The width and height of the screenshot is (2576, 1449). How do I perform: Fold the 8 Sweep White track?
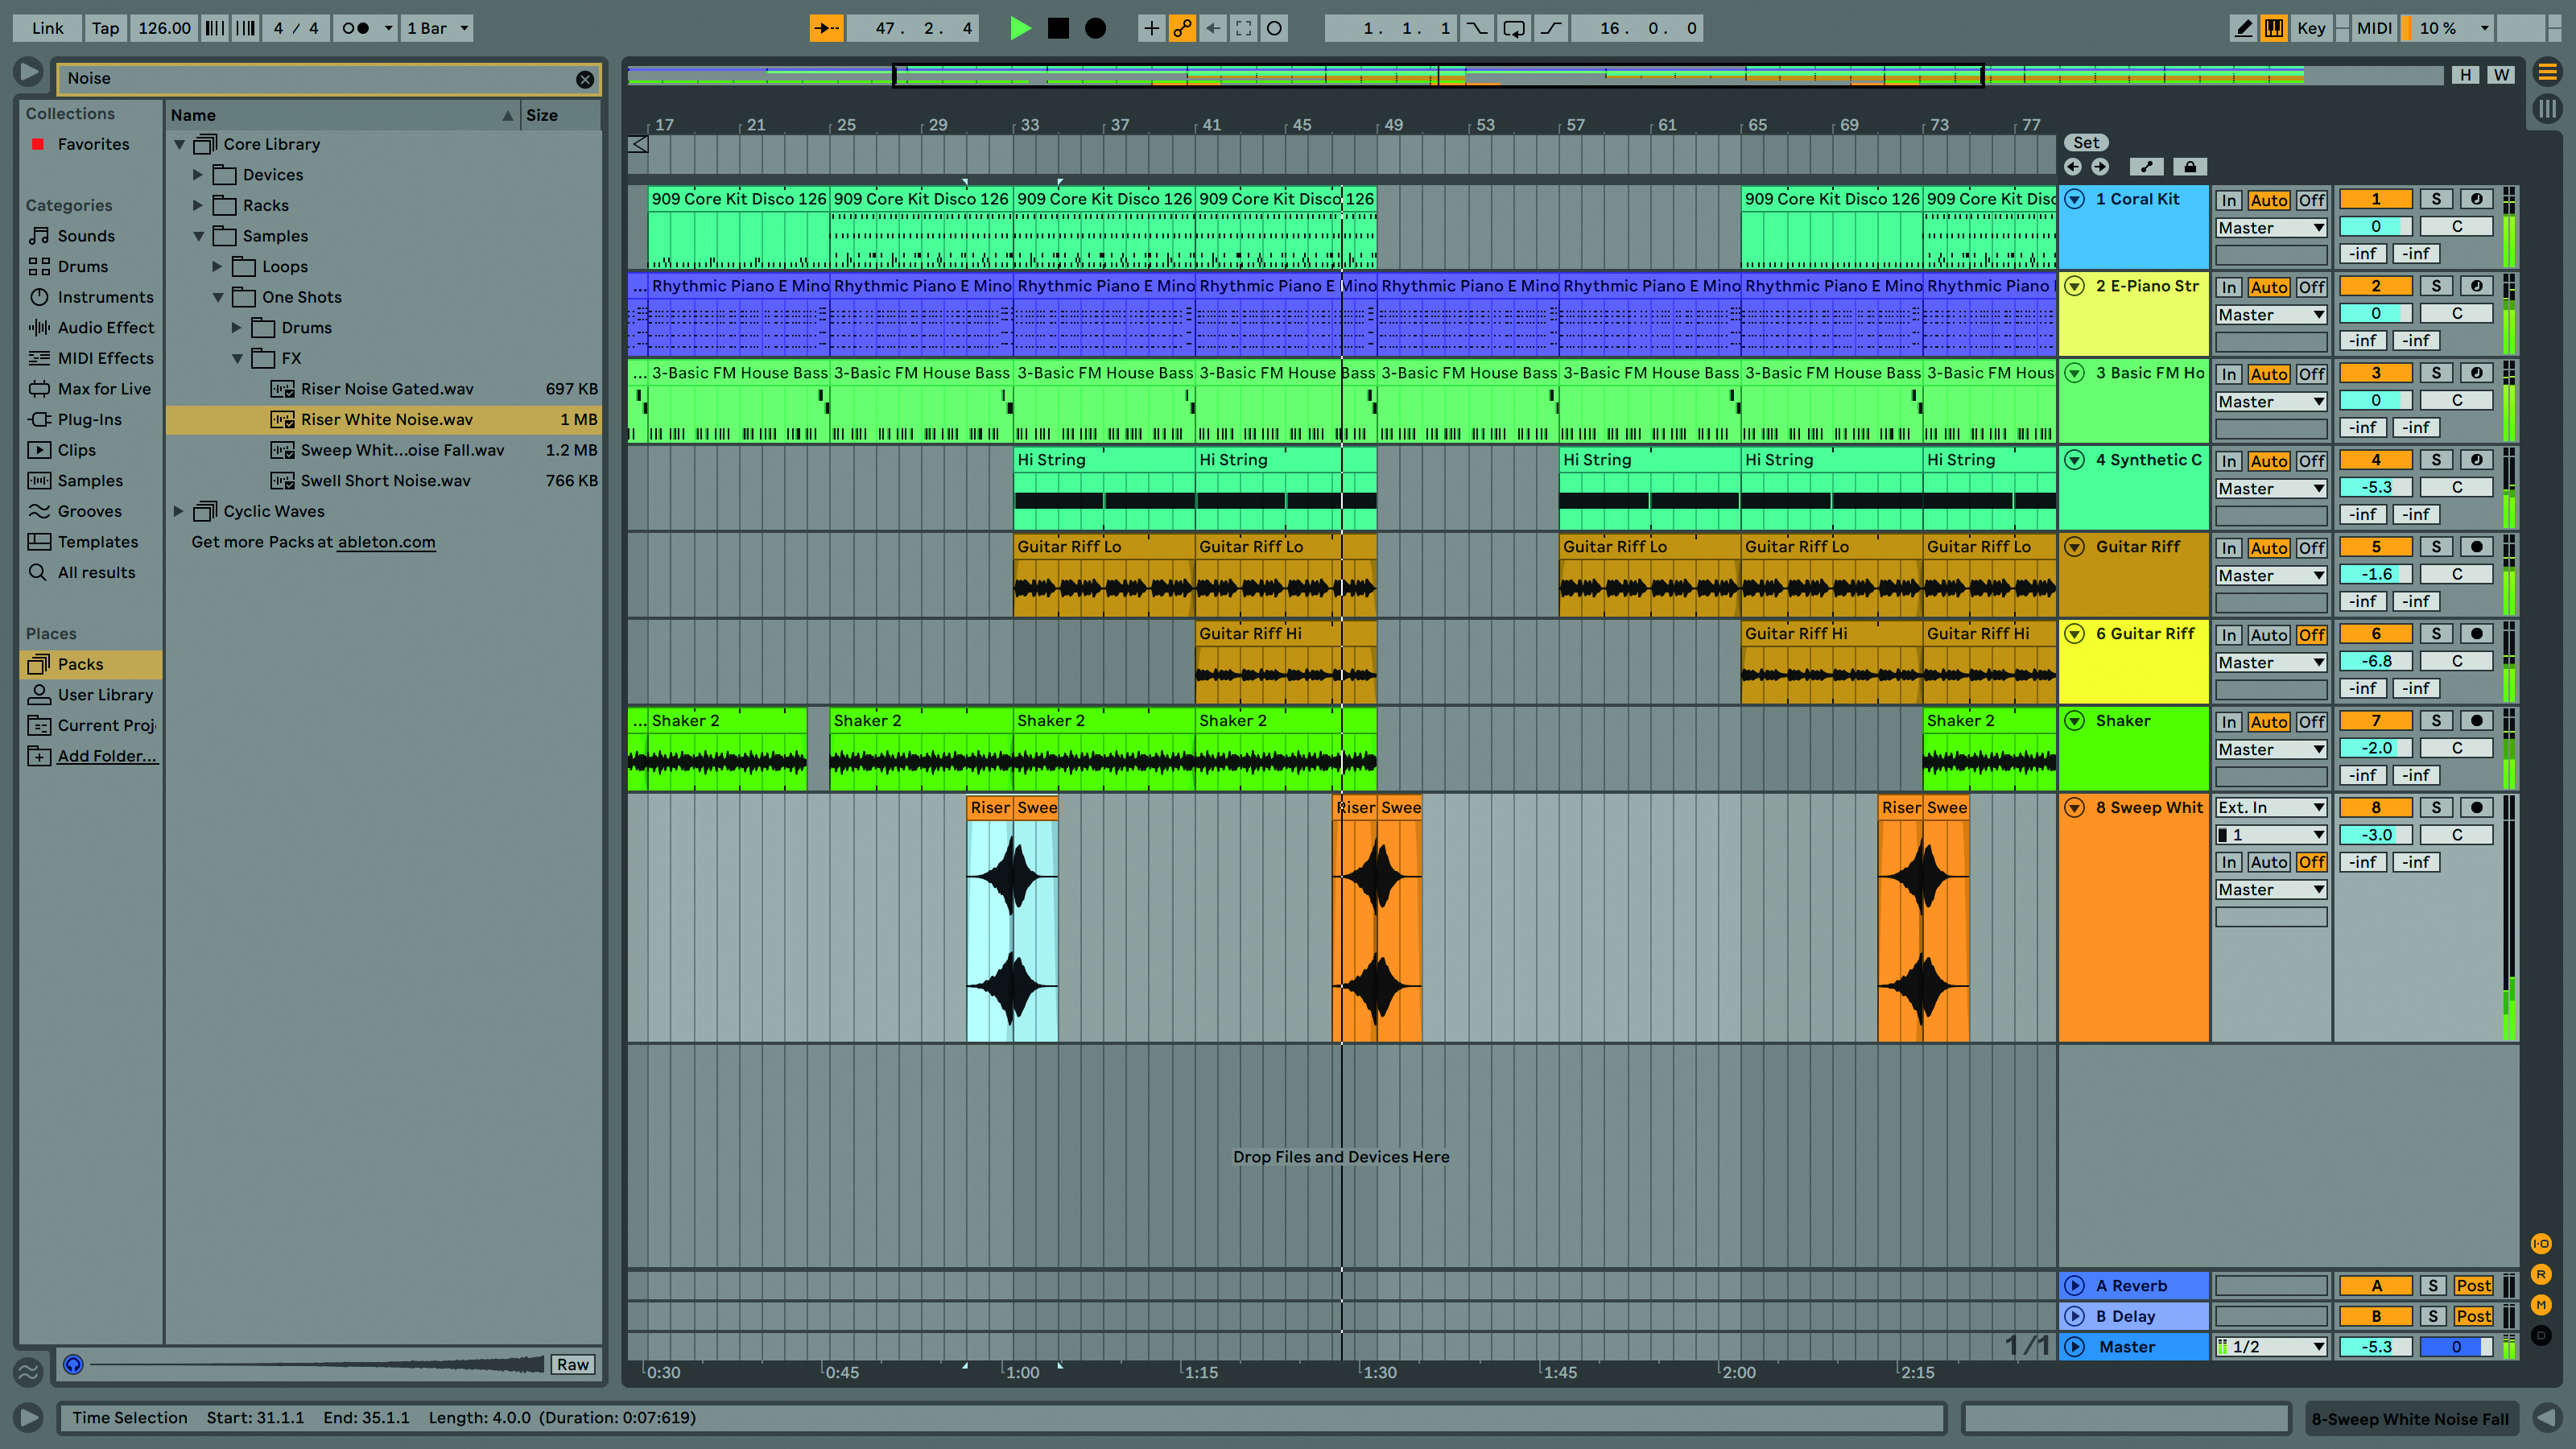click(2075, 808)
